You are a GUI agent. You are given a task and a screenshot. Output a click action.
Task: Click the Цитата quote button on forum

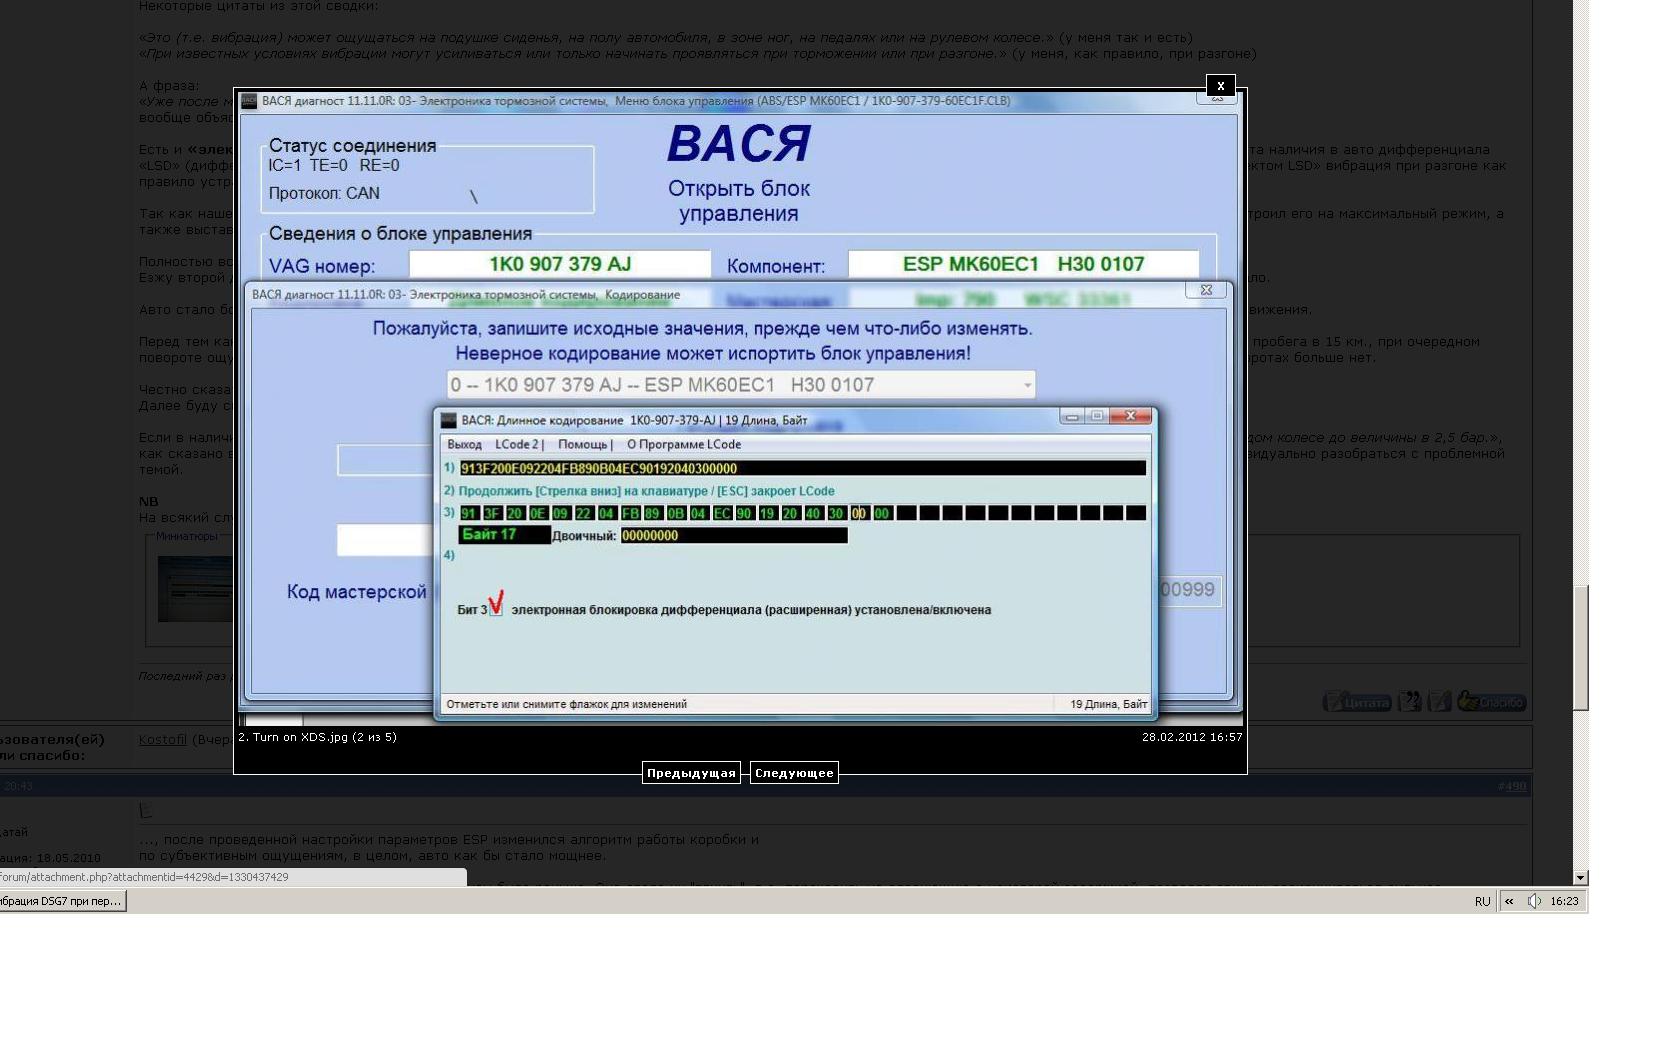click(1357, 702)
